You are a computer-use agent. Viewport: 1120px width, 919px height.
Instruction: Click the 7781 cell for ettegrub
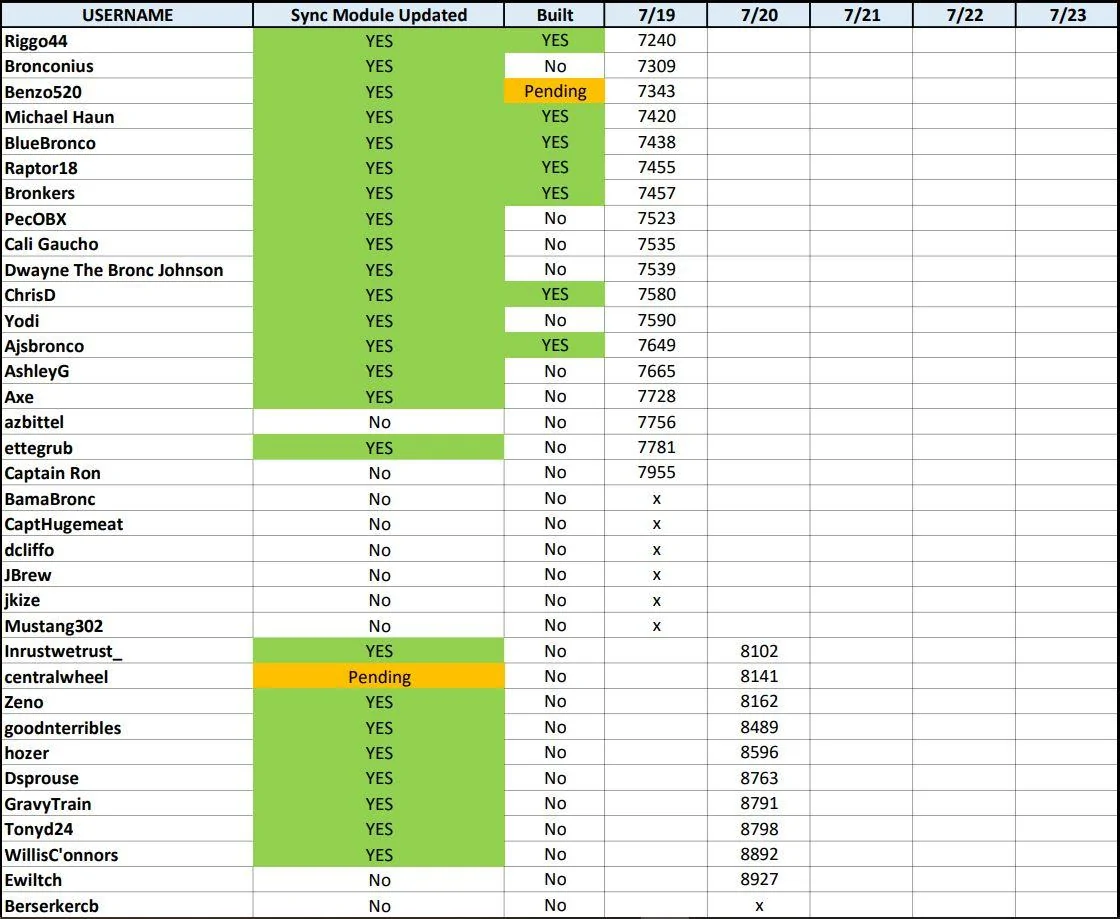(656, 447)
